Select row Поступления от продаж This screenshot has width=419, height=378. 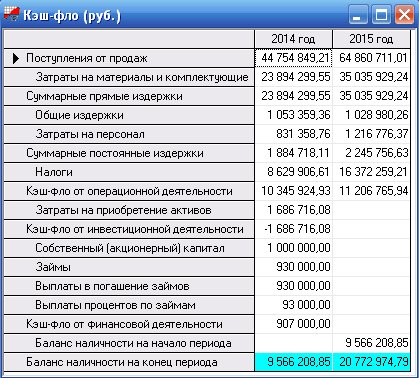[x=129, y=58]
